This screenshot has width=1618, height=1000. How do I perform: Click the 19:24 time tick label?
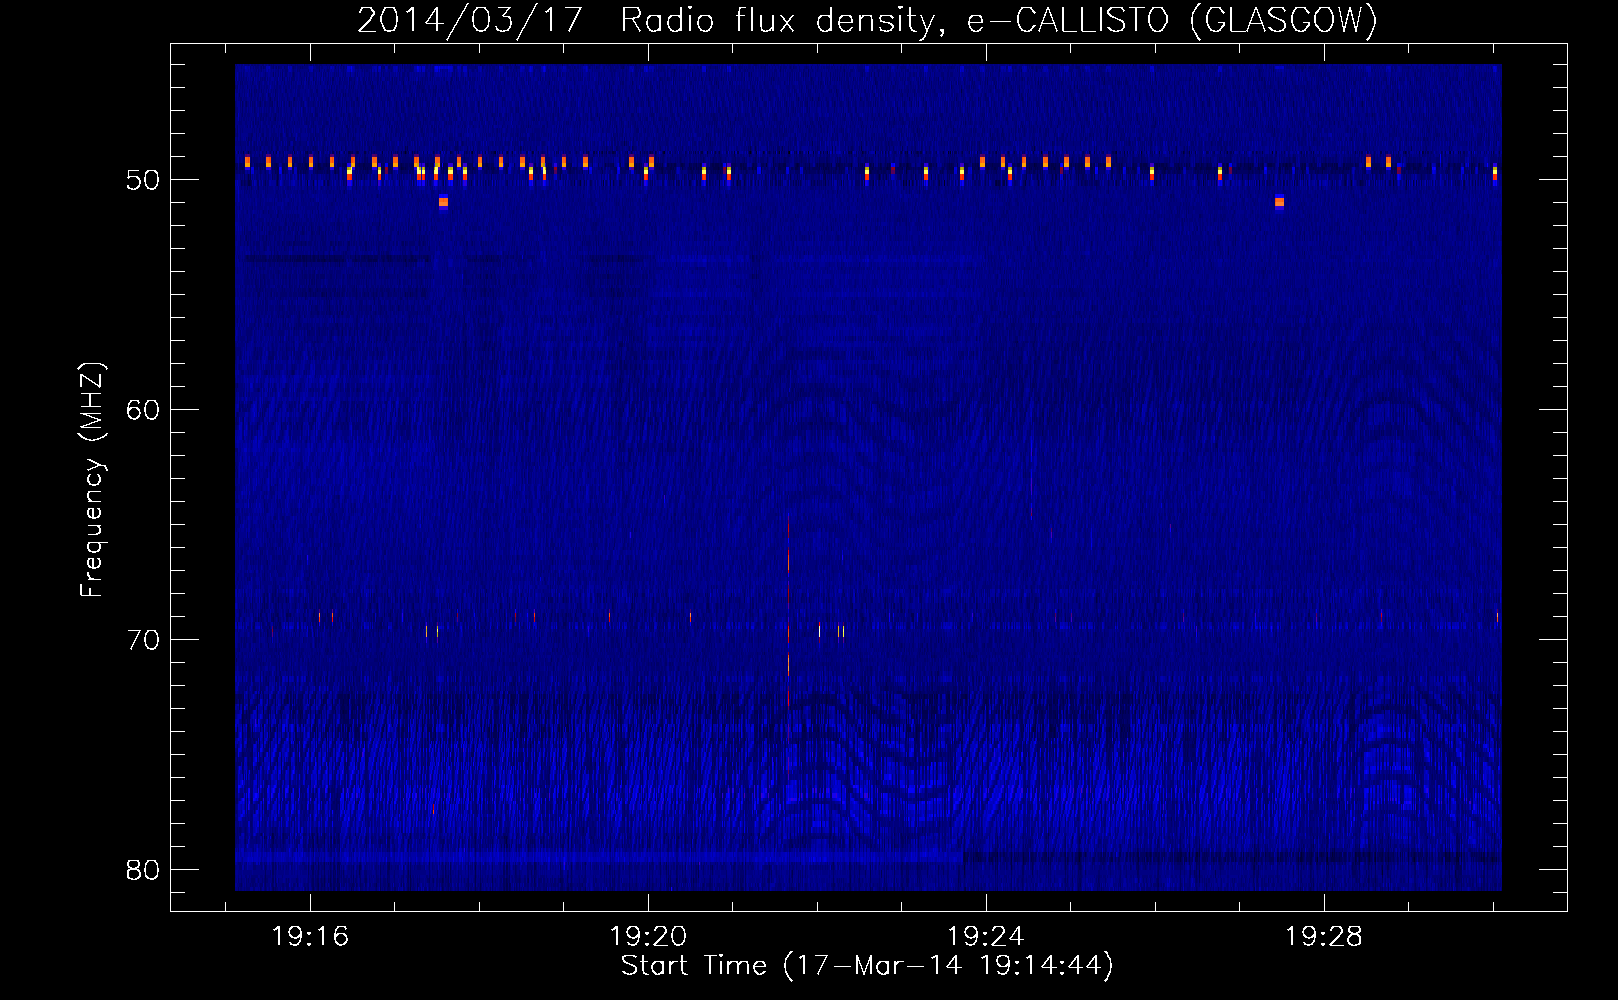coord(986,937)
